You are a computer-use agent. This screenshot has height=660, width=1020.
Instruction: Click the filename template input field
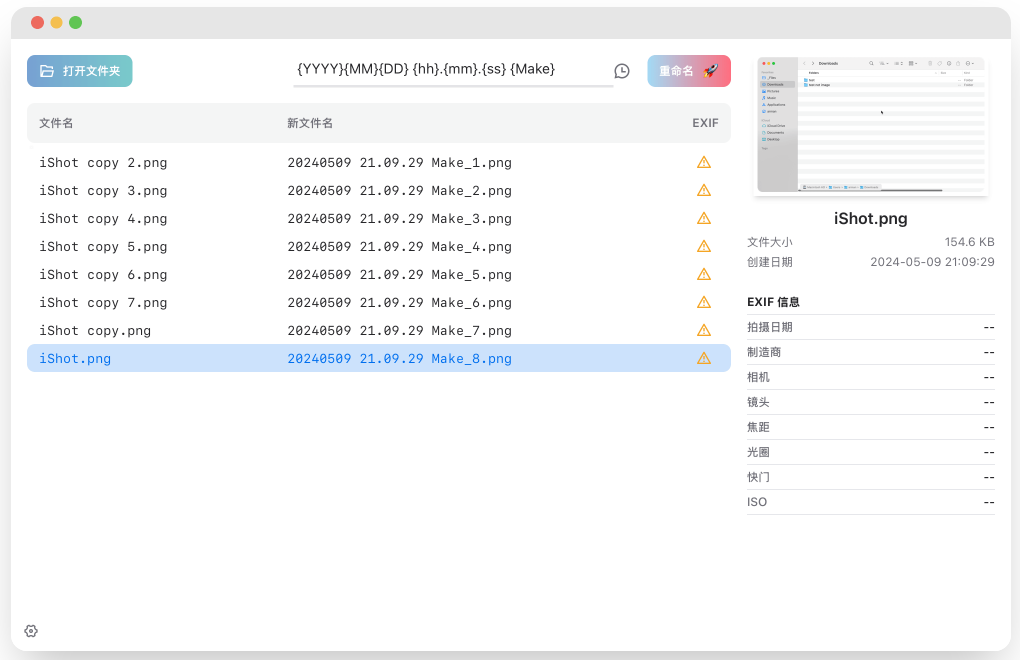click(452, 69)
